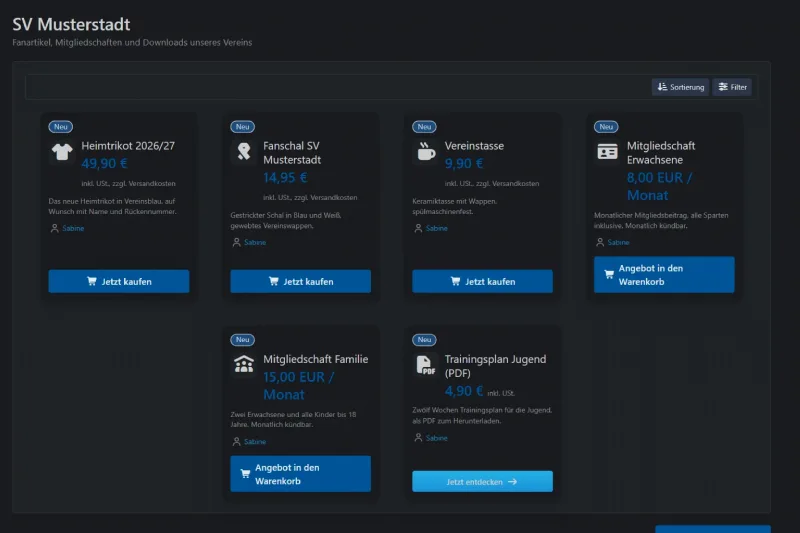
Task: Buy the Vereinstasse with Jetzt kaufen
Action: click(x=482, y=282)
